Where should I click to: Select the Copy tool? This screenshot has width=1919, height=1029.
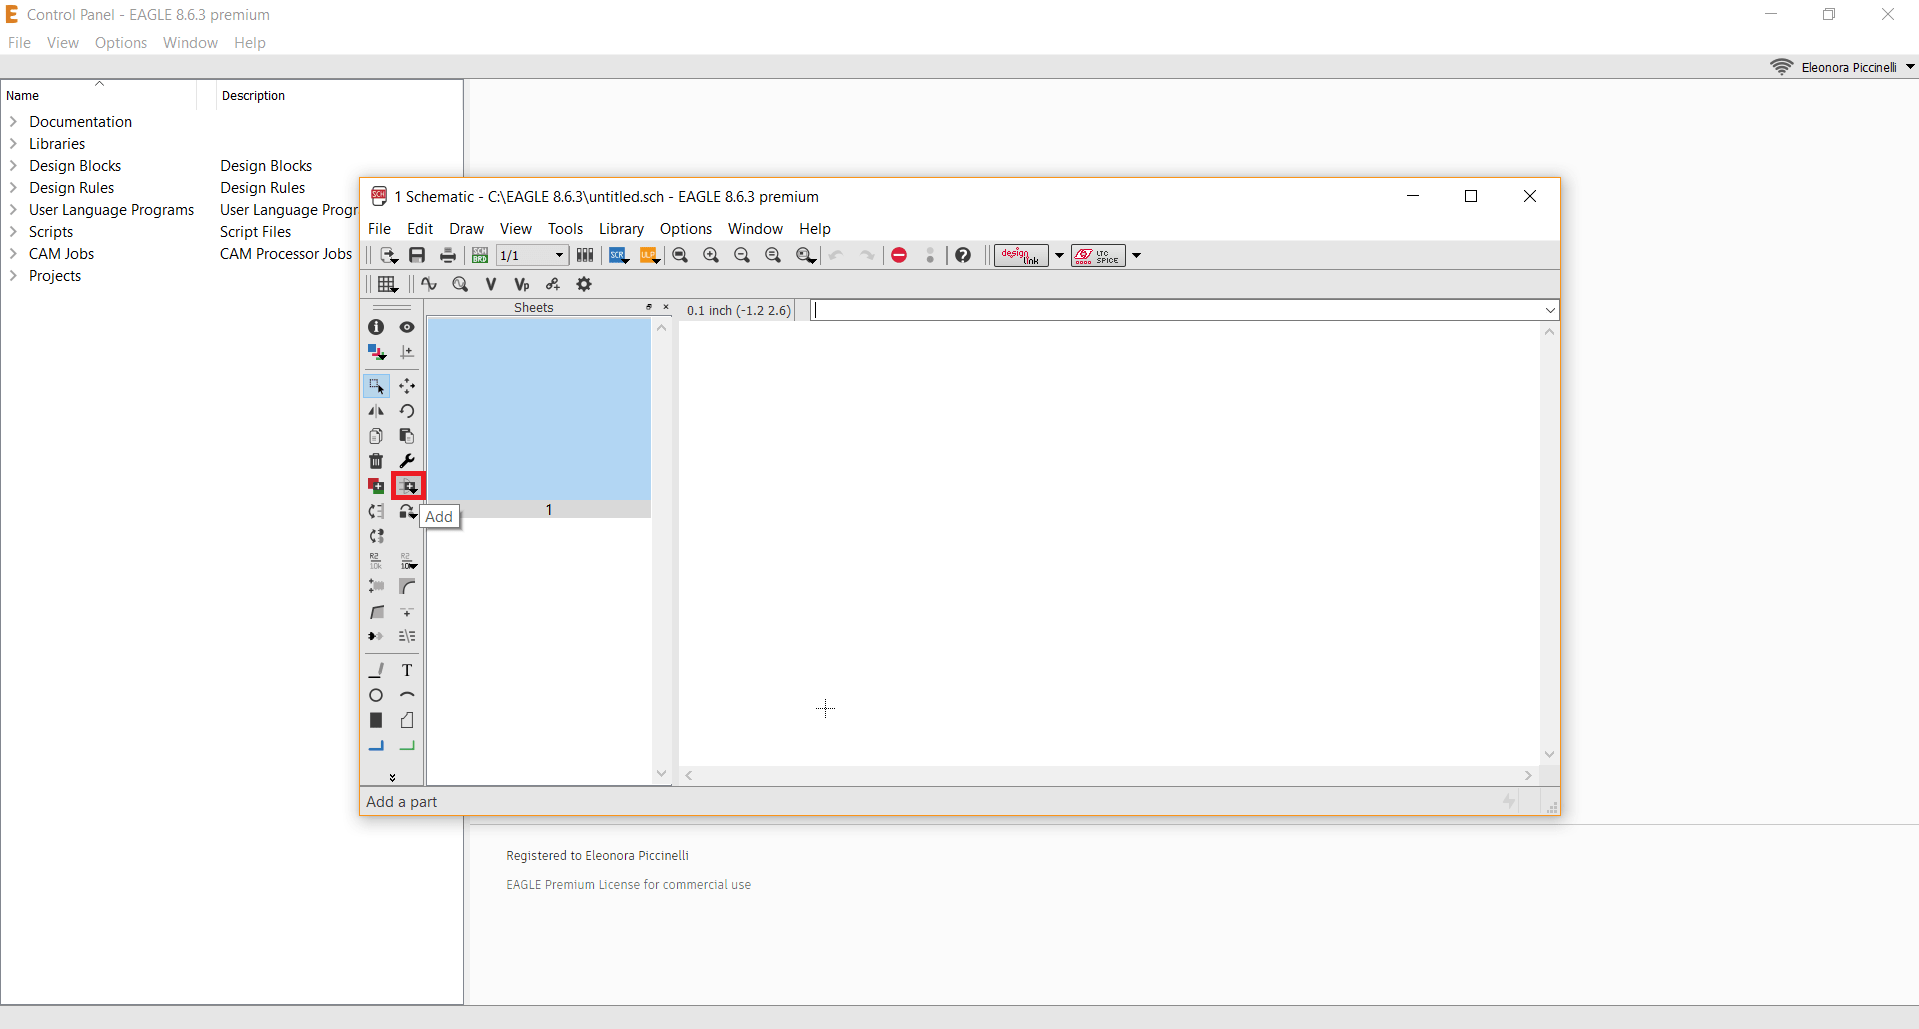376,436
